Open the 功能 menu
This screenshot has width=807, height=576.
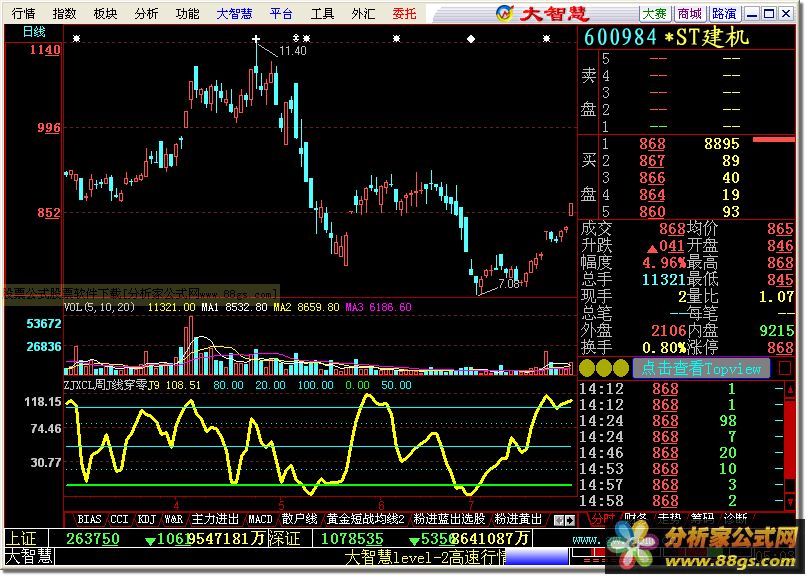(x=187, y=13)
